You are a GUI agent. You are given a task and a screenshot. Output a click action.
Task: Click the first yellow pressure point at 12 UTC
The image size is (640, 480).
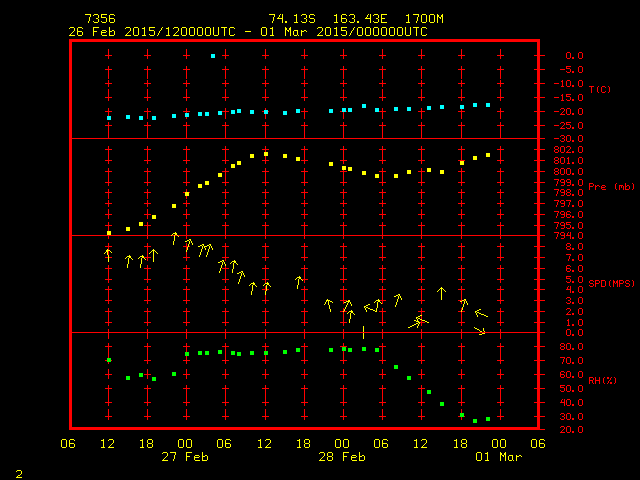click(109, 233)
